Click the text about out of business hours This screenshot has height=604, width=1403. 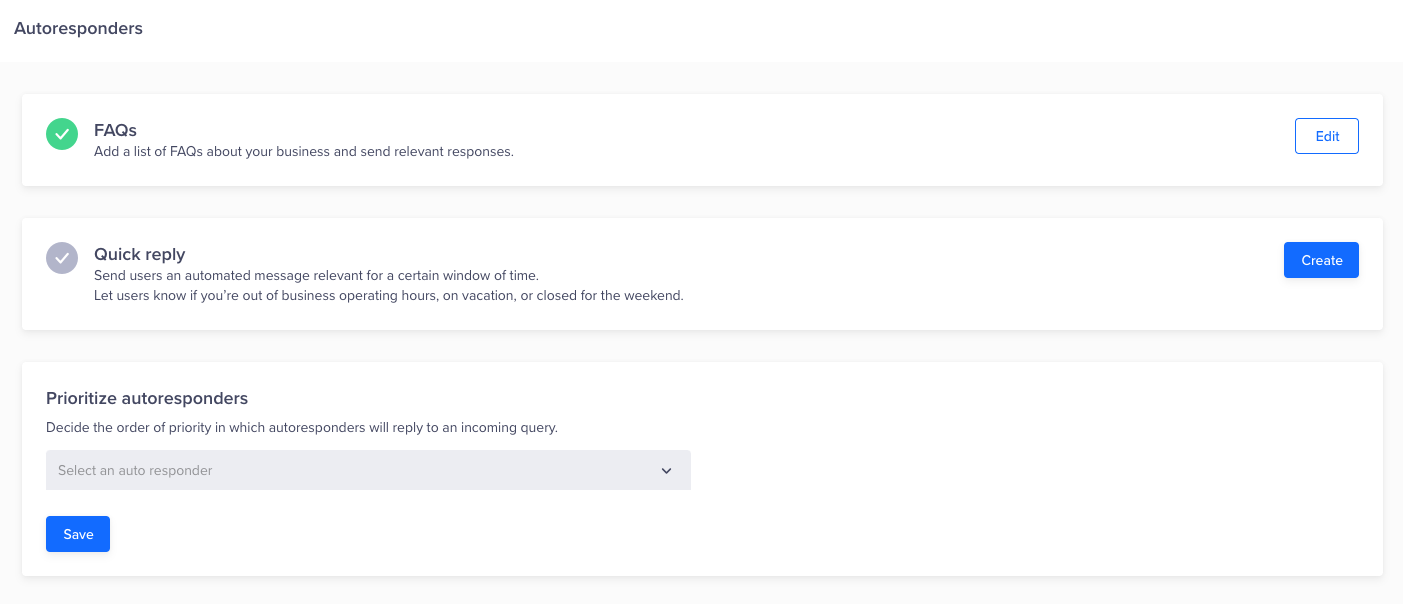pos(388,296)
